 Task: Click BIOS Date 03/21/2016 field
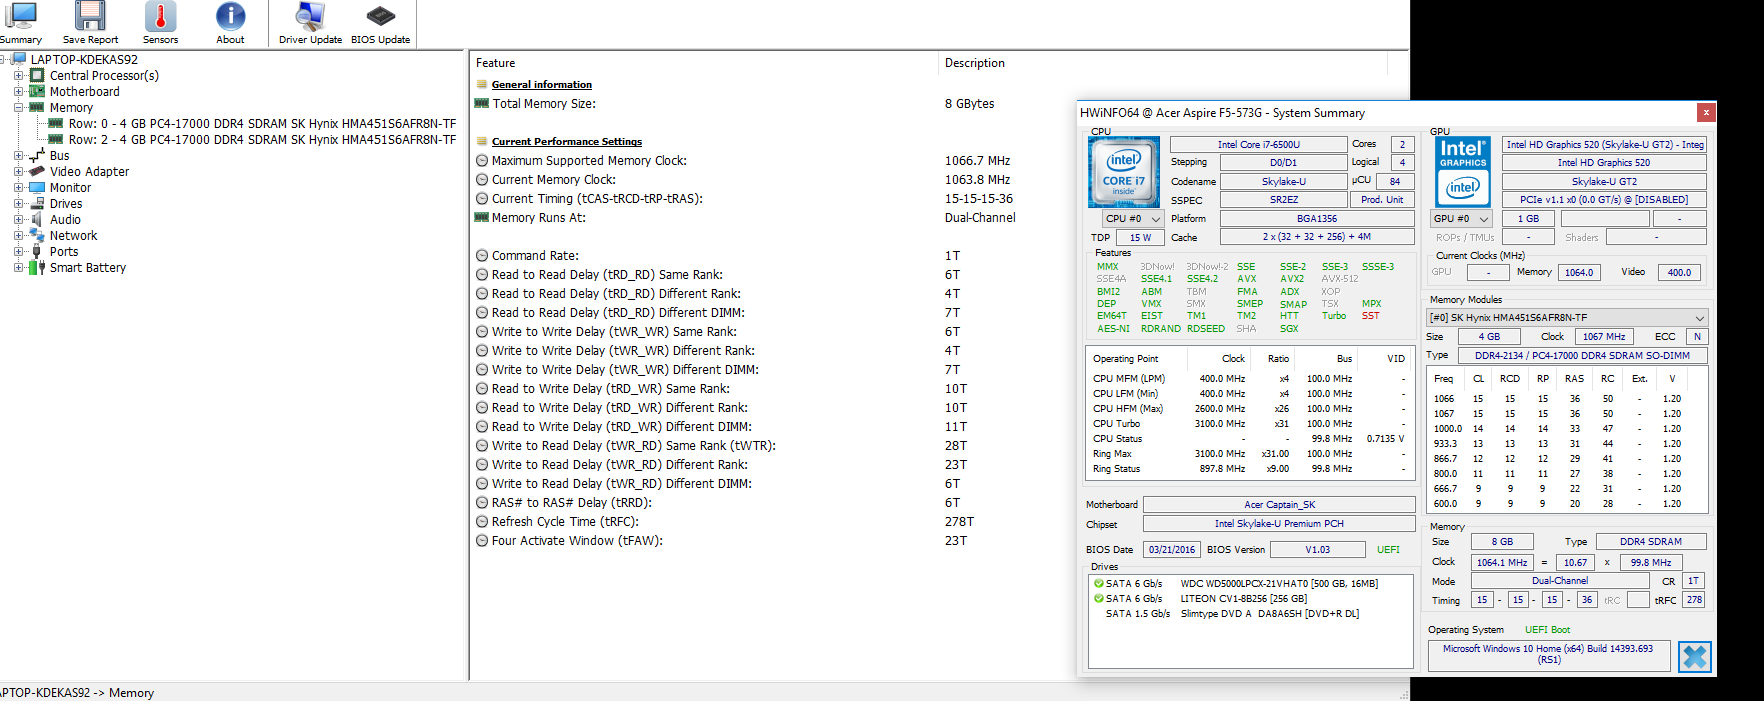tap(1171, 550)
